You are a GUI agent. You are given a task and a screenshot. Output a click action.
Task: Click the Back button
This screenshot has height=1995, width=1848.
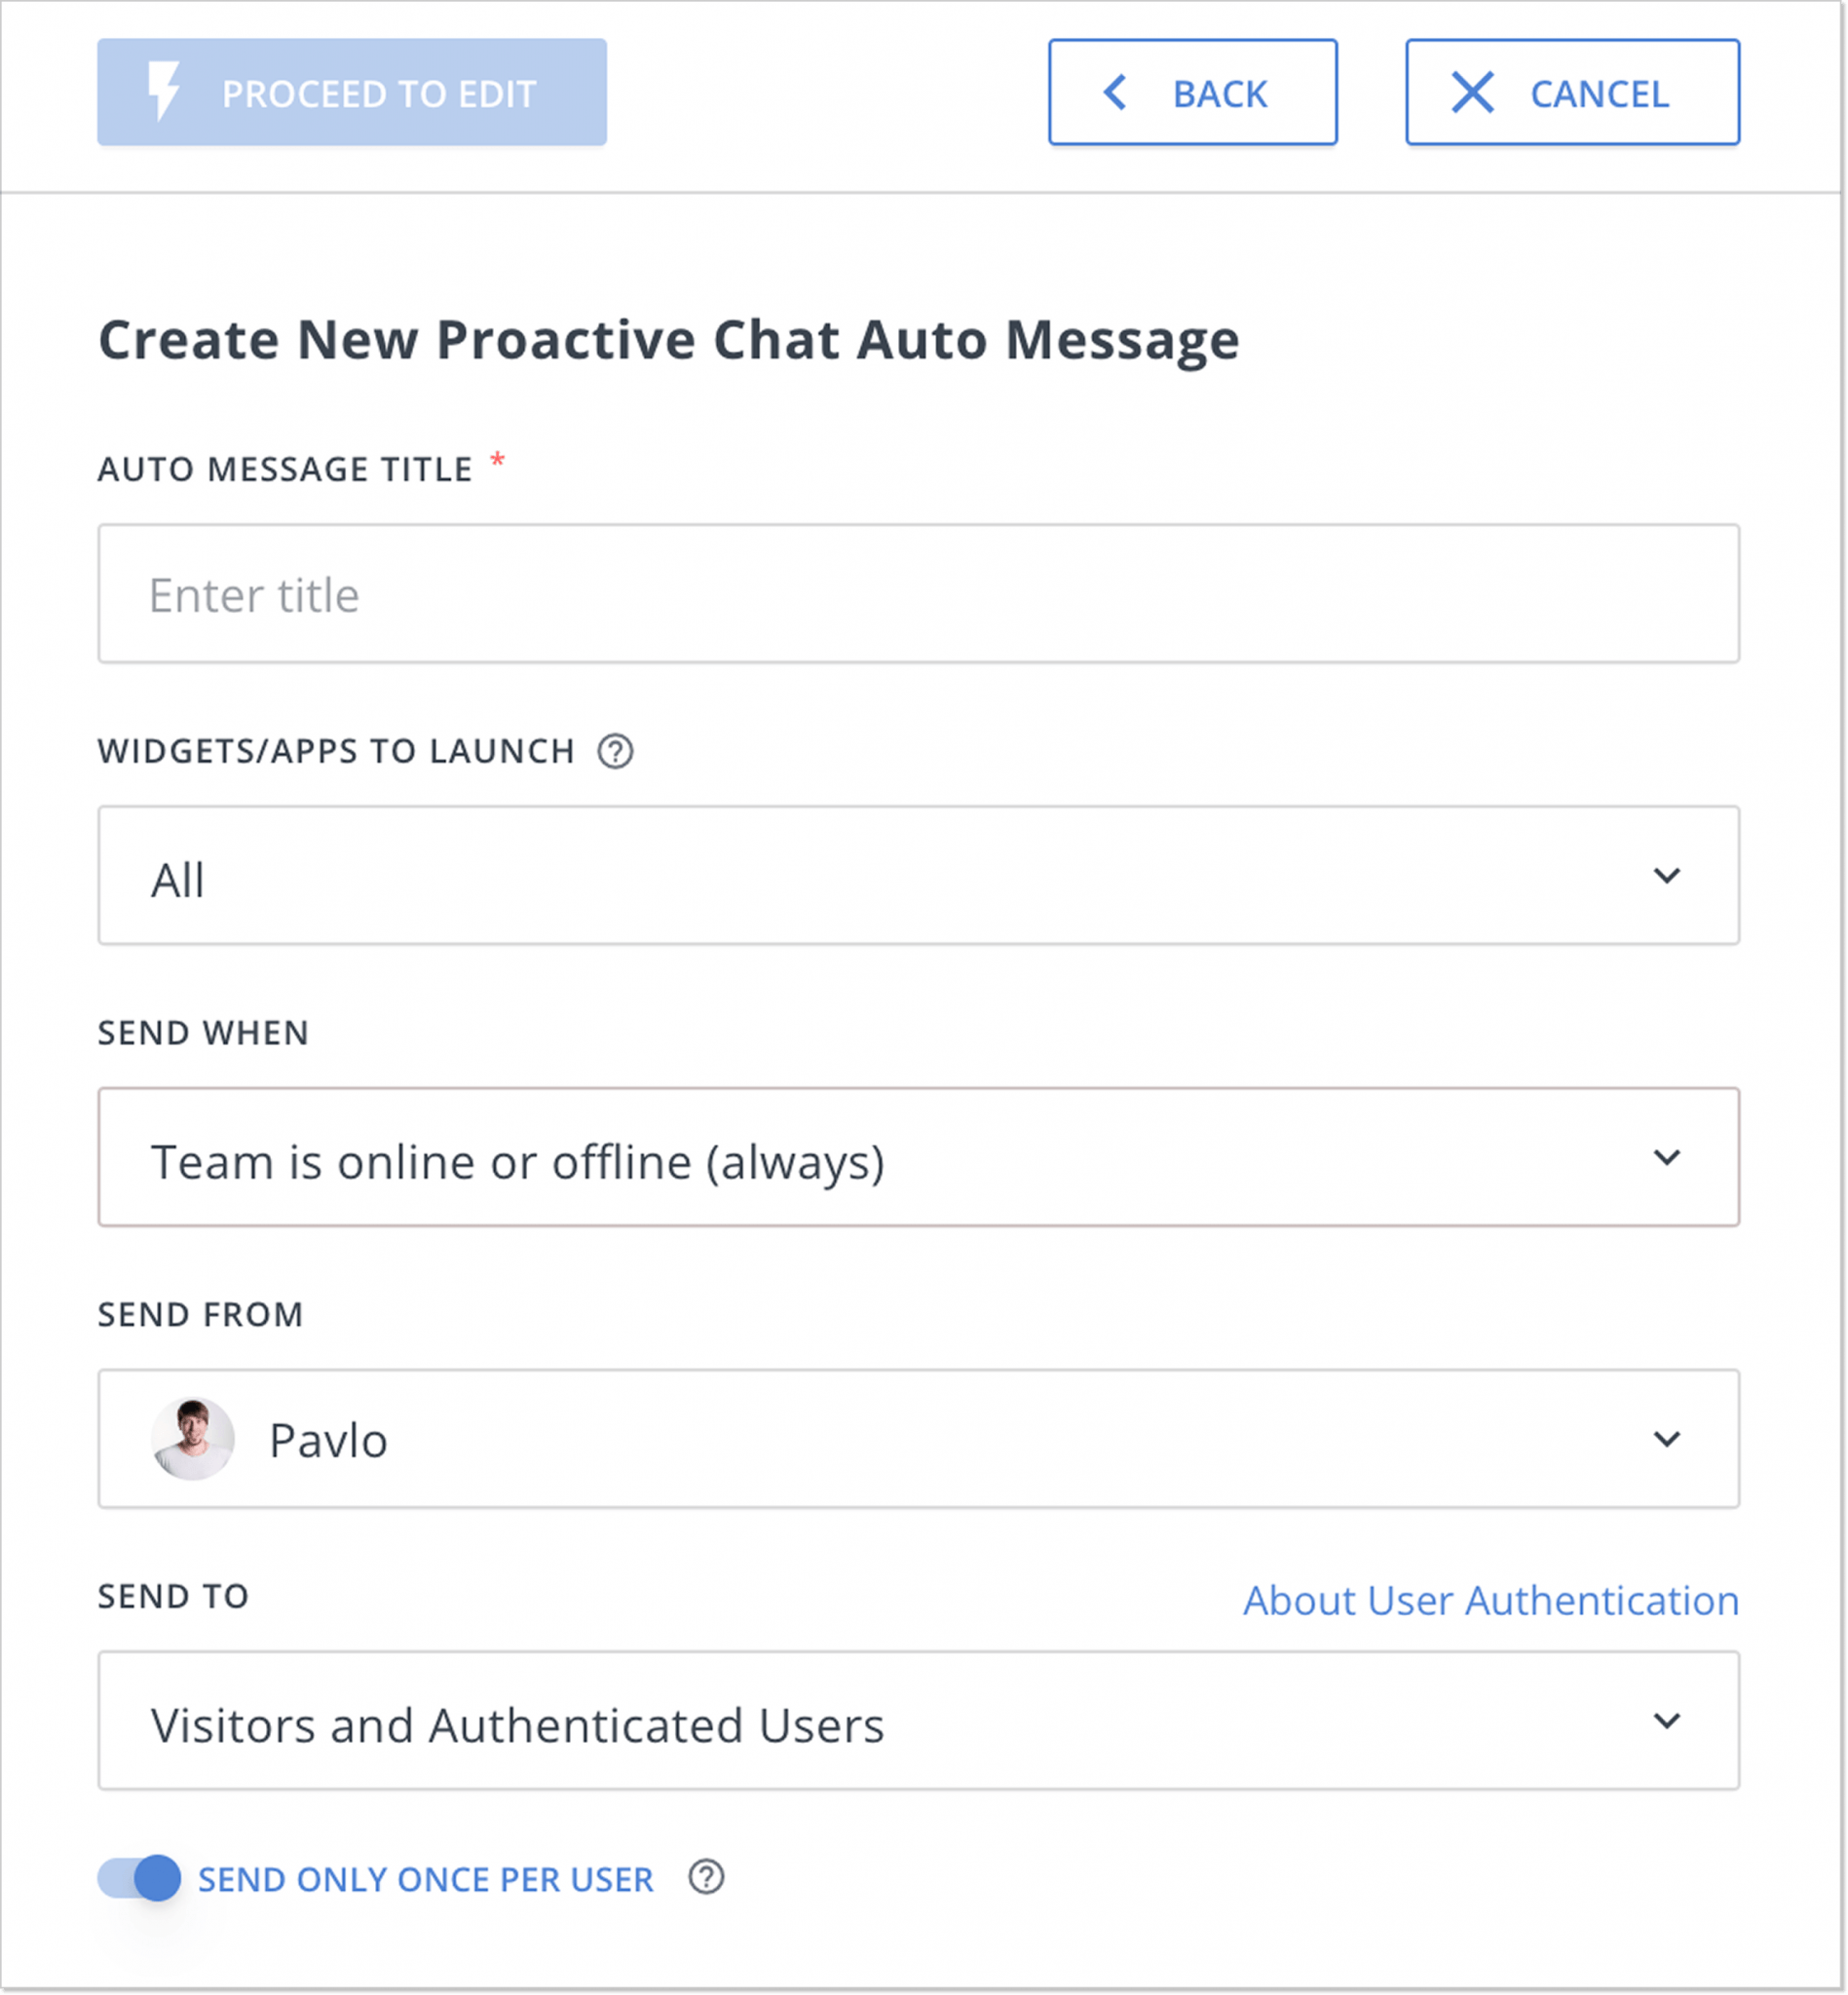(1193, 92)
